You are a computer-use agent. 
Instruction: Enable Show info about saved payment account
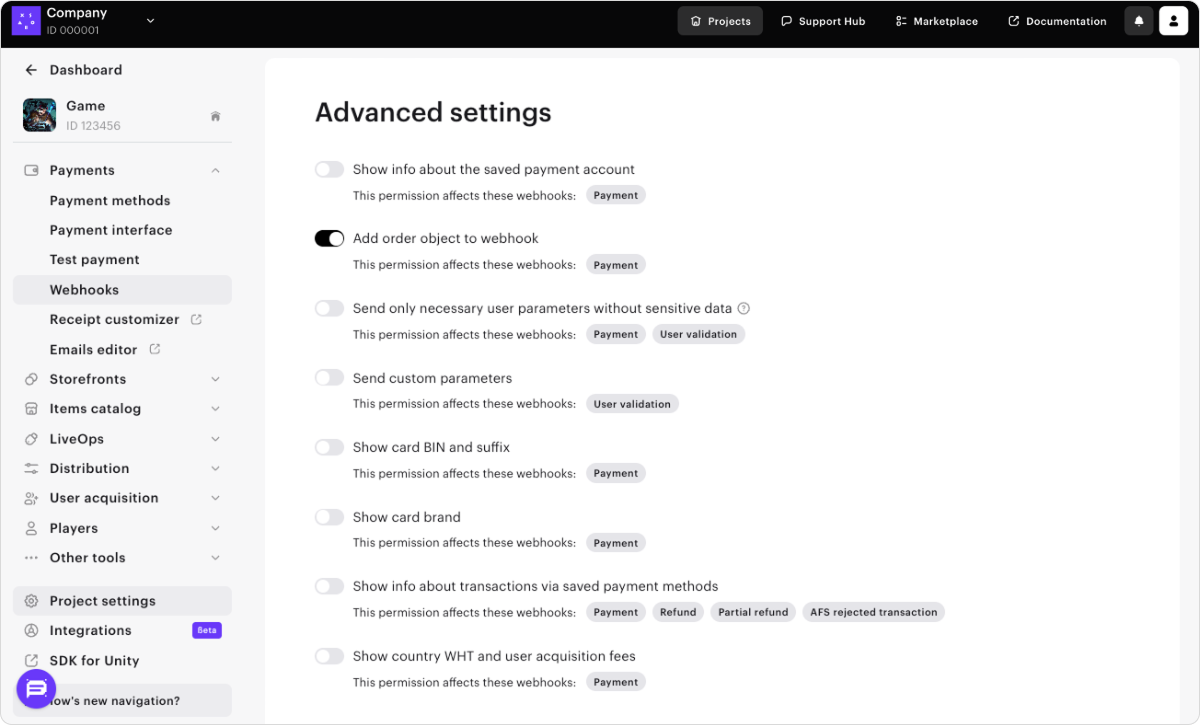click(x=329, y=169)
